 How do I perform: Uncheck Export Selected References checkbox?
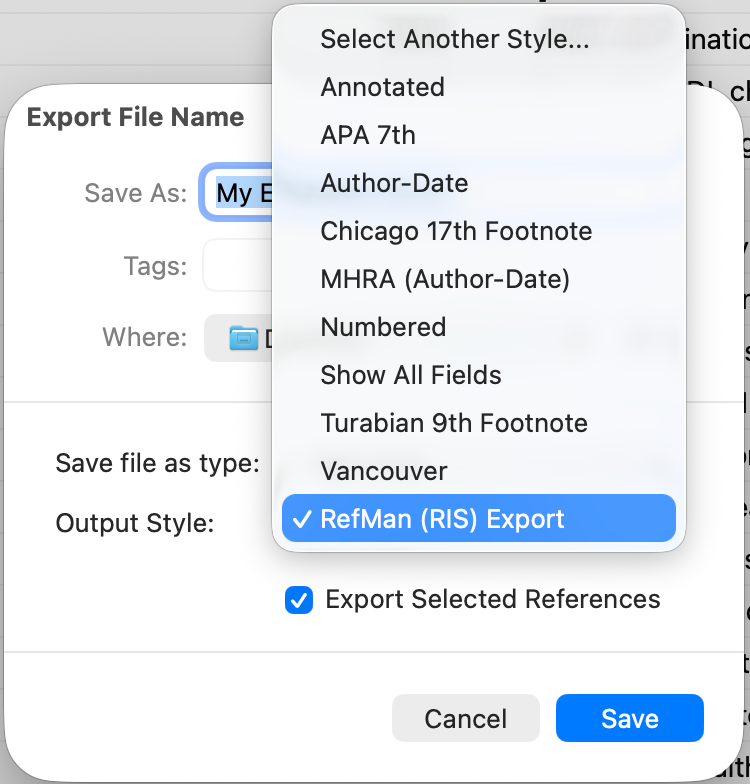299,600
